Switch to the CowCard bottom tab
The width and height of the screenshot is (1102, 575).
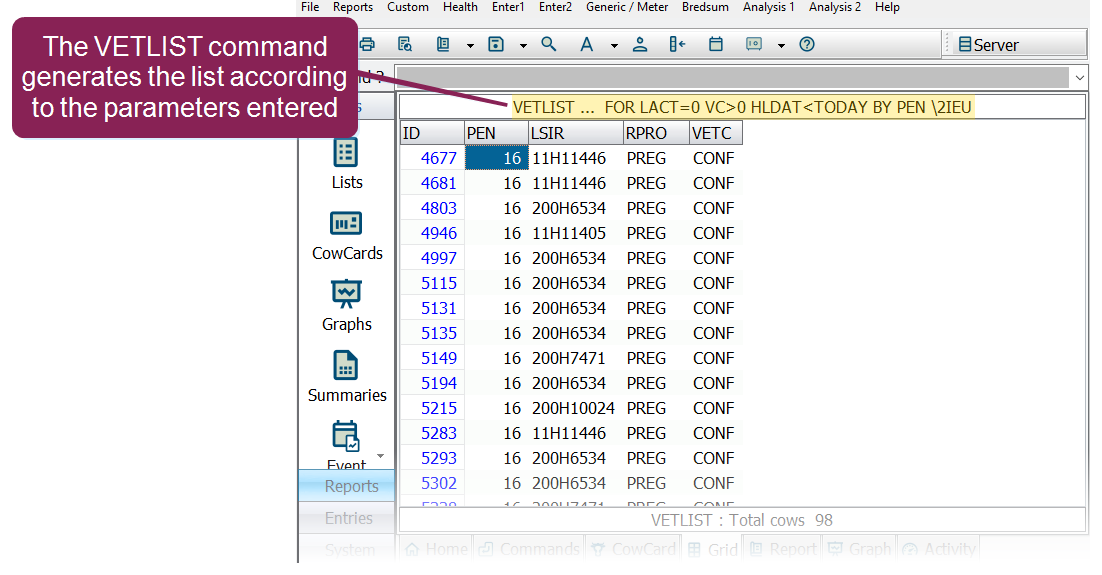(x=634, y=549)
